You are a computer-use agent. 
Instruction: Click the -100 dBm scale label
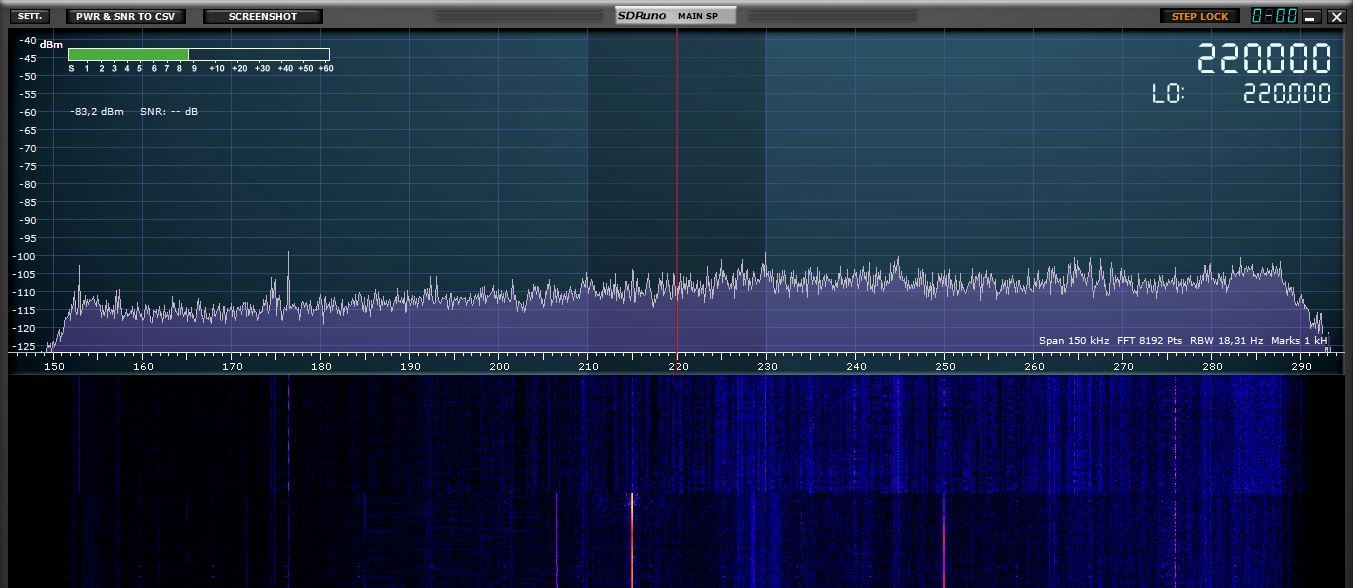click(24, 256)
